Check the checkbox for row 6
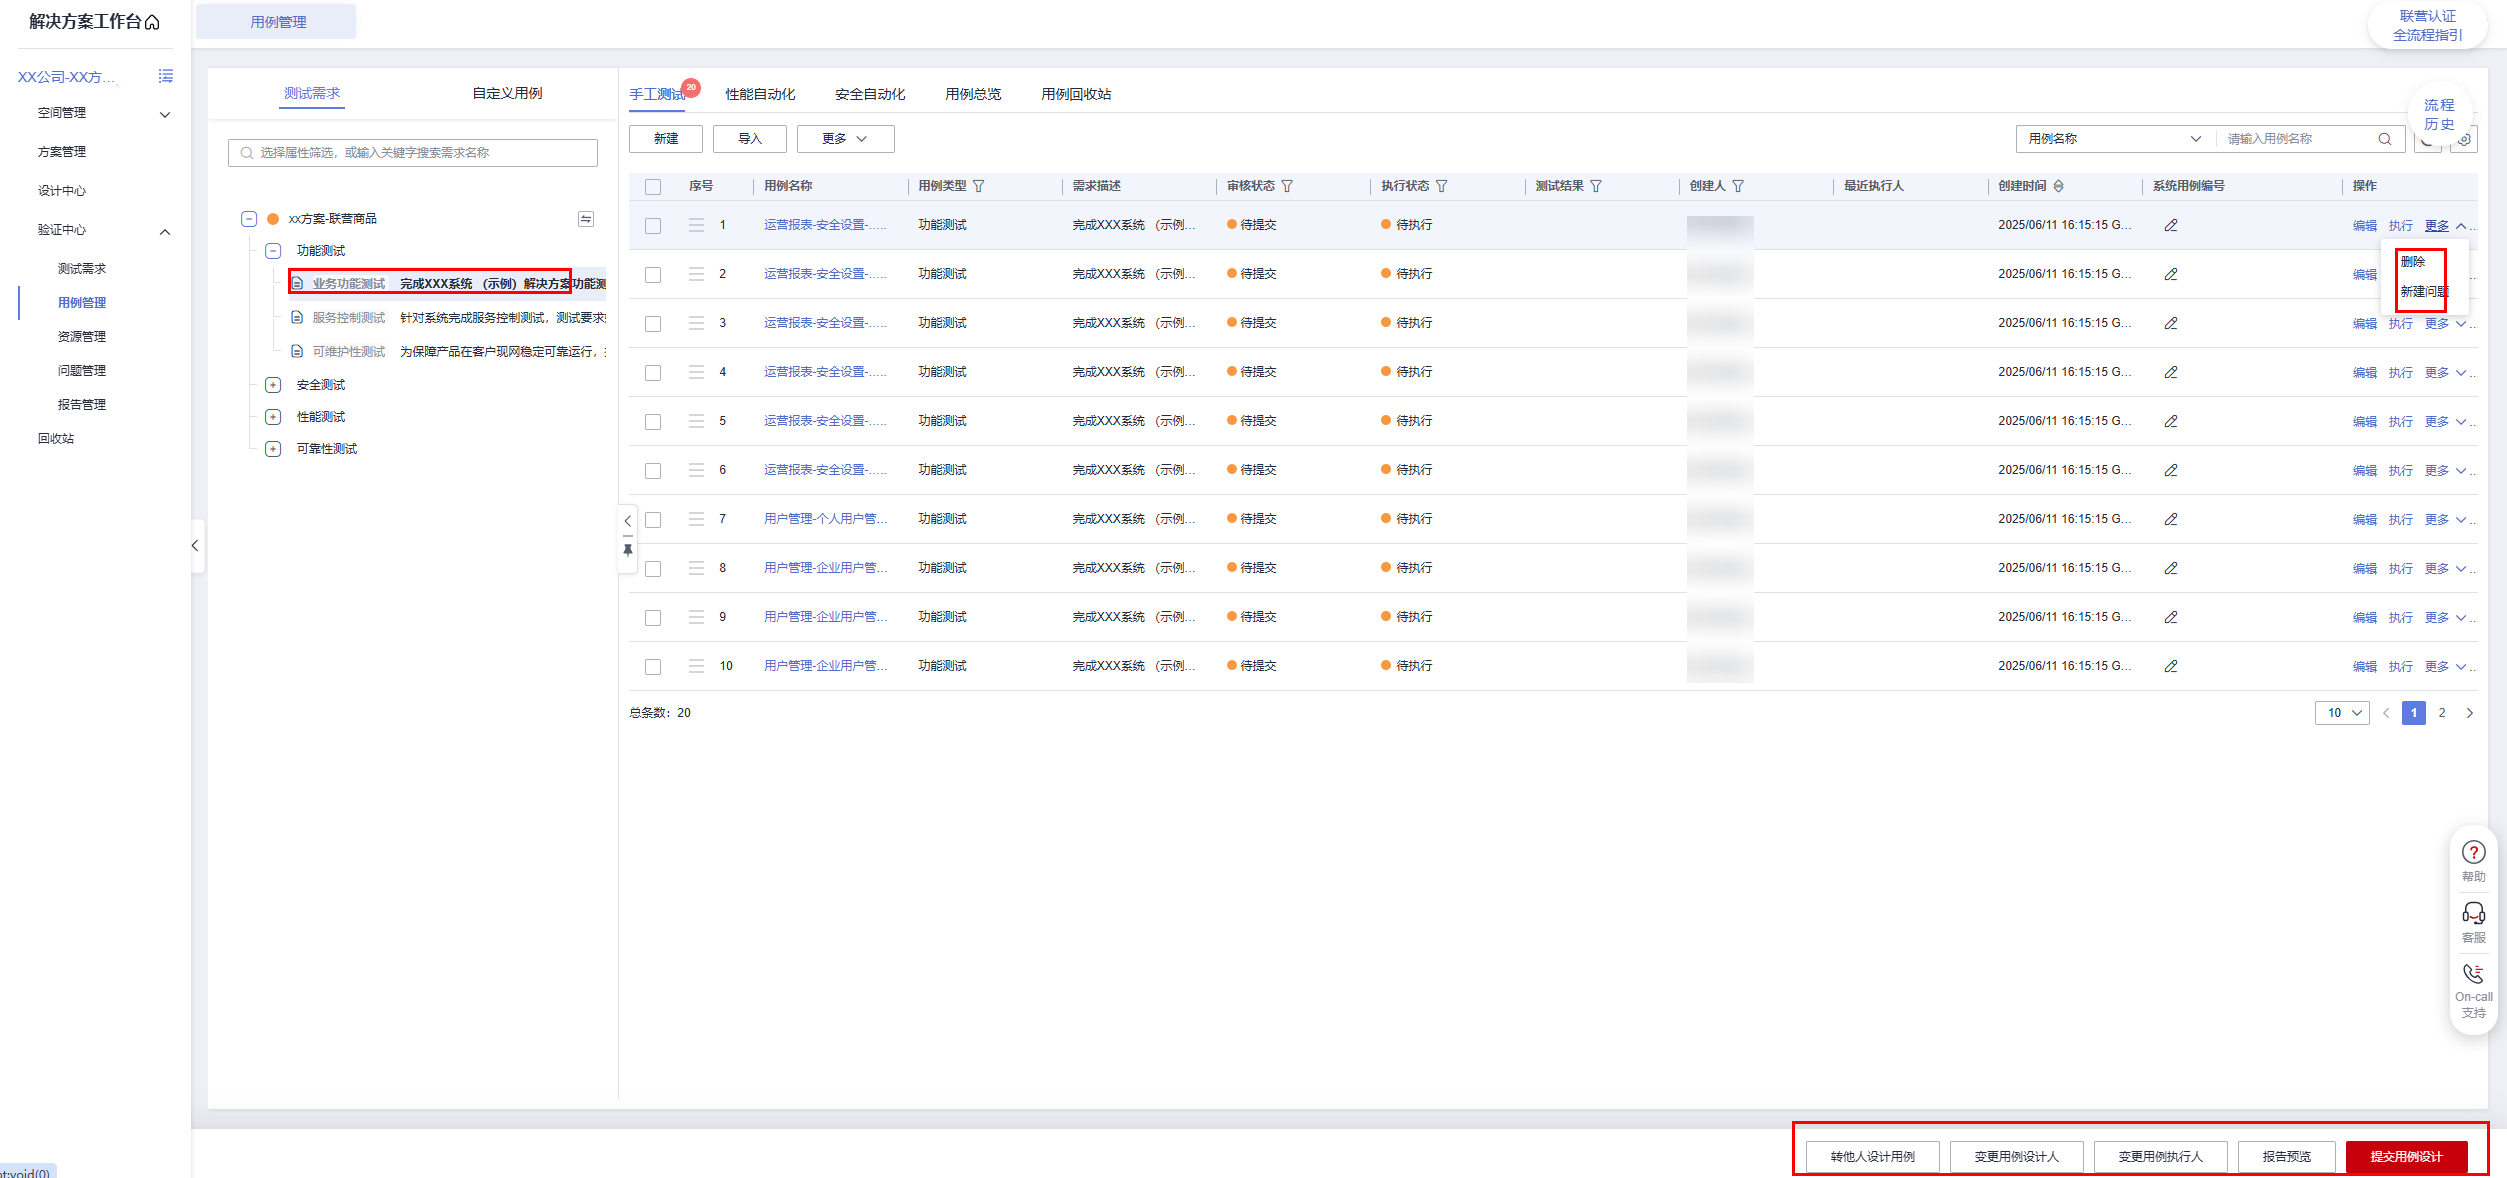 653,471
